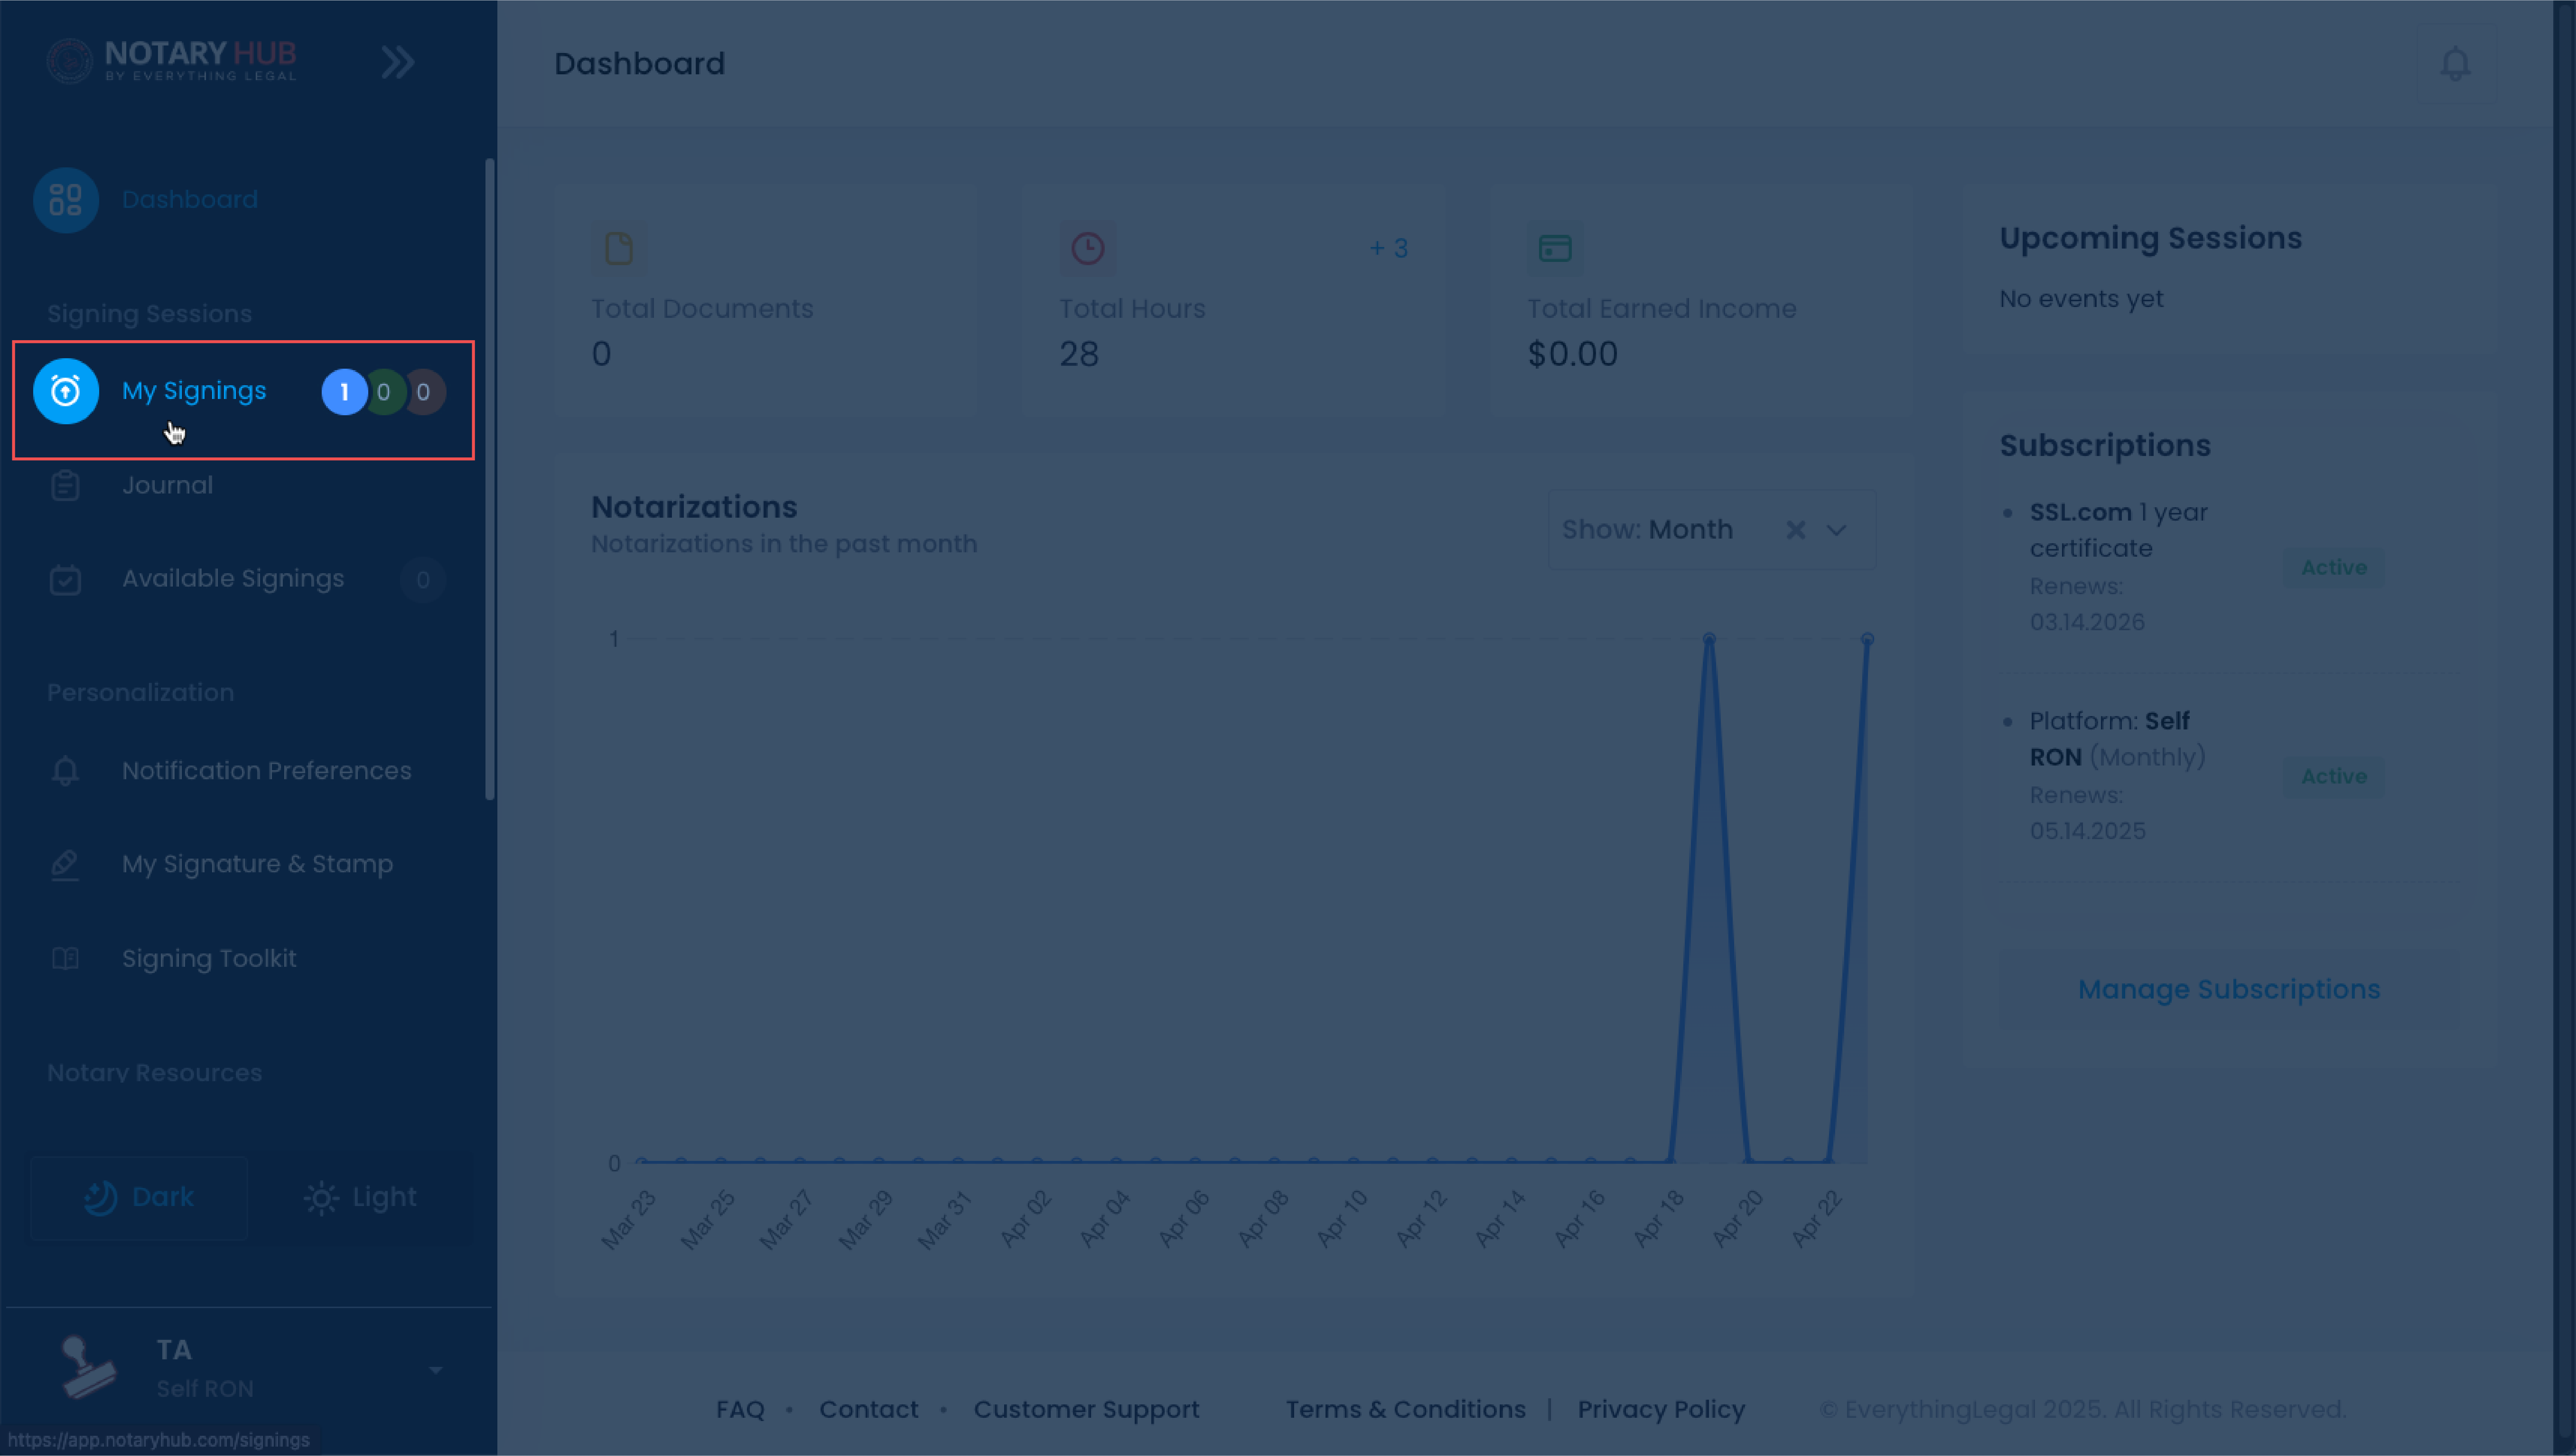Click the Apr 18 chart peak point
The width and height of the screenshot is (2576, 1456).
(1709, 639)
